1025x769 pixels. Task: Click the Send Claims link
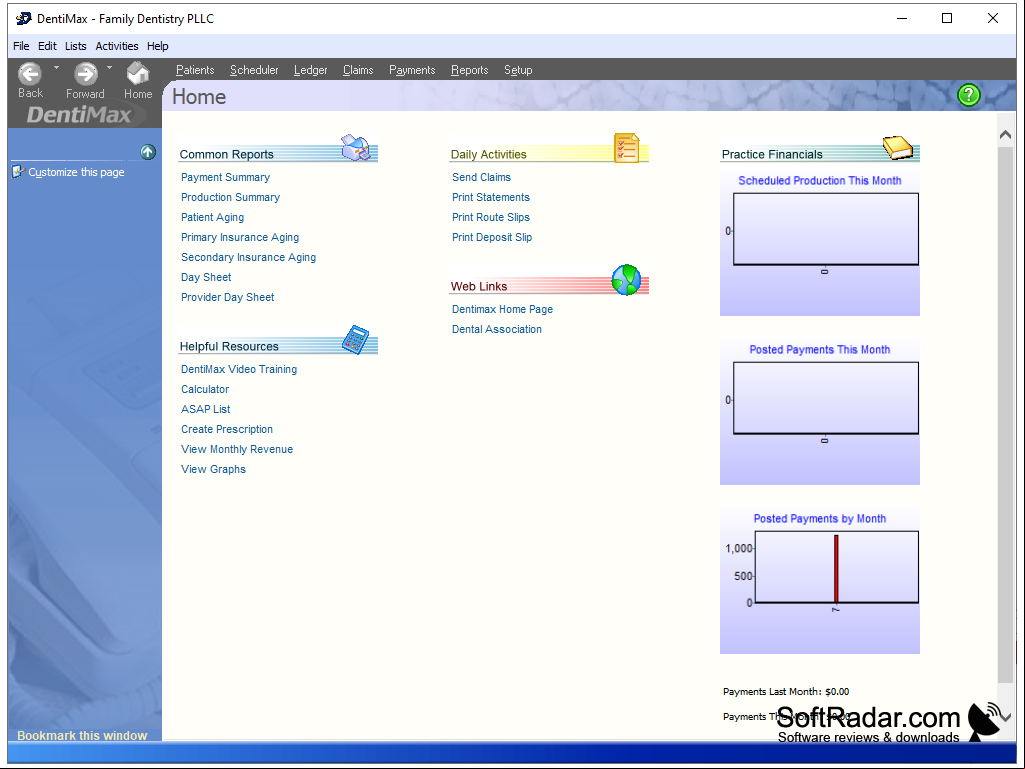pyautogui.click(x=481, y=177)
